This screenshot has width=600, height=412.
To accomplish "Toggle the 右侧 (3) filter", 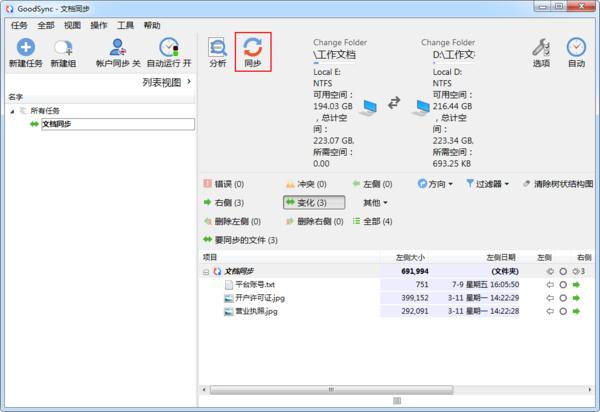I will pos(224,203).
